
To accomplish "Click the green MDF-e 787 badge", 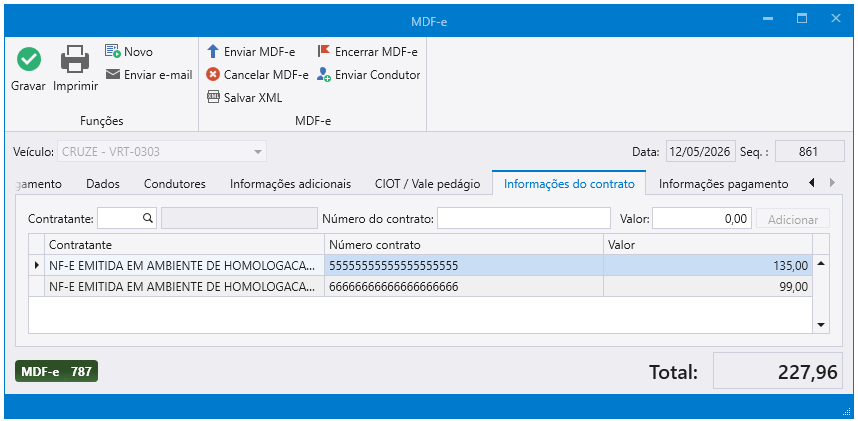I will click(x=56, y=371).
